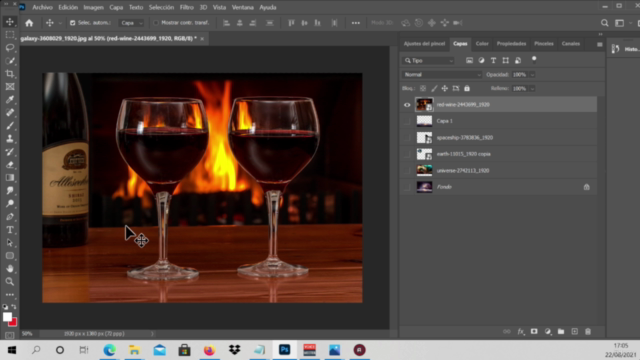
Task: Select the Gradient tool
Action: pos(10,178)
